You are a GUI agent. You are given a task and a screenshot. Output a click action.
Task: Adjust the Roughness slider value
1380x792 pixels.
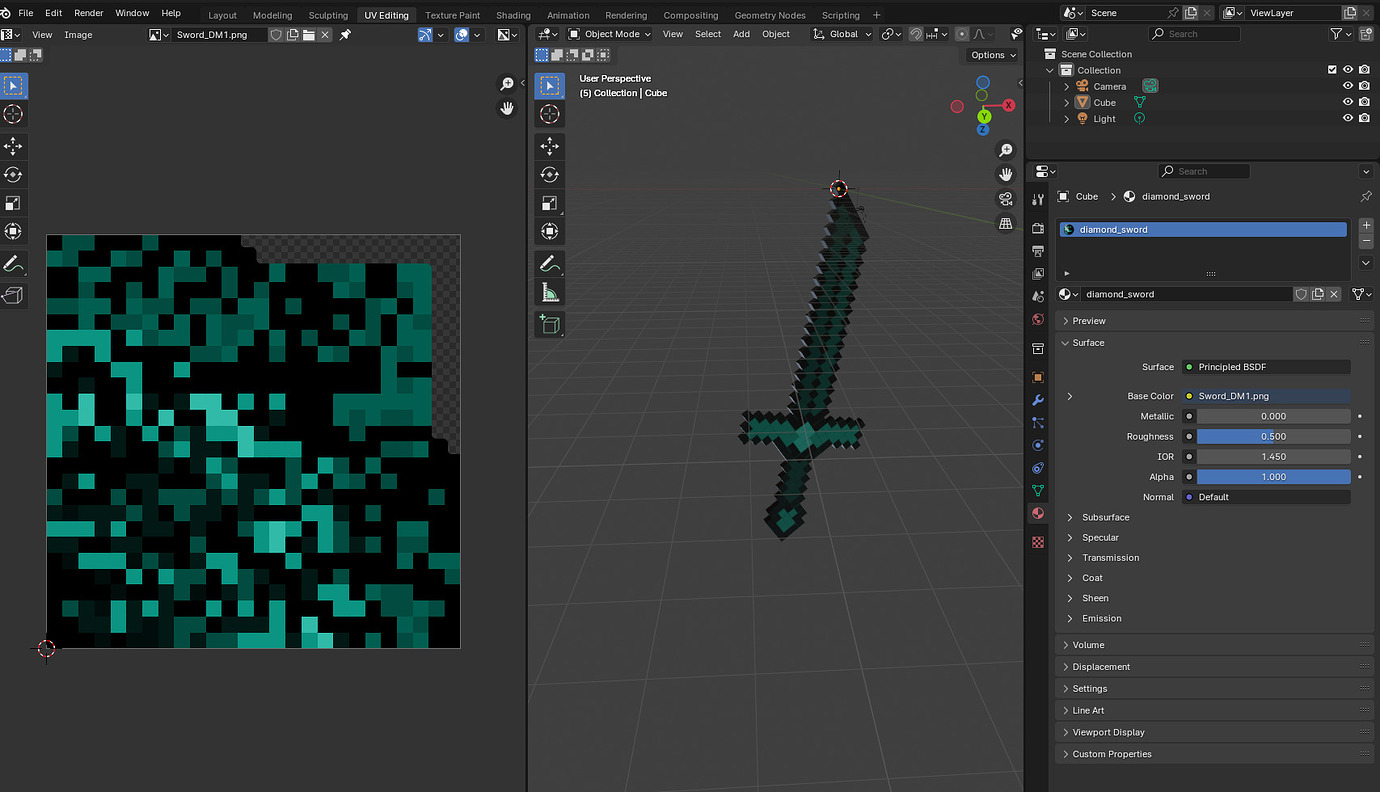click(x=1272, y=436)
